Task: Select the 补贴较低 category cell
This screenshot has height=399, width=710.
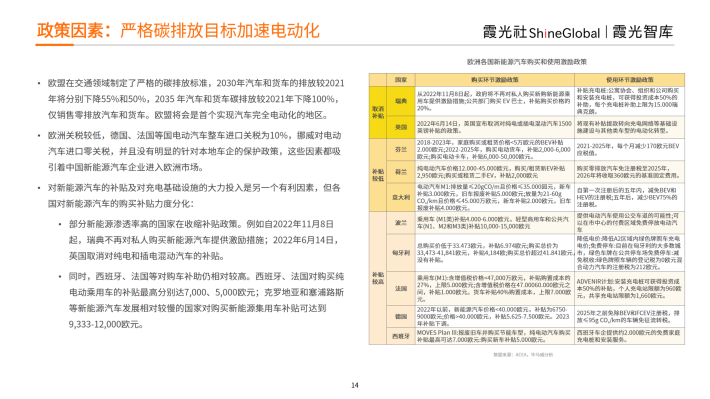Action: (378, 175)
